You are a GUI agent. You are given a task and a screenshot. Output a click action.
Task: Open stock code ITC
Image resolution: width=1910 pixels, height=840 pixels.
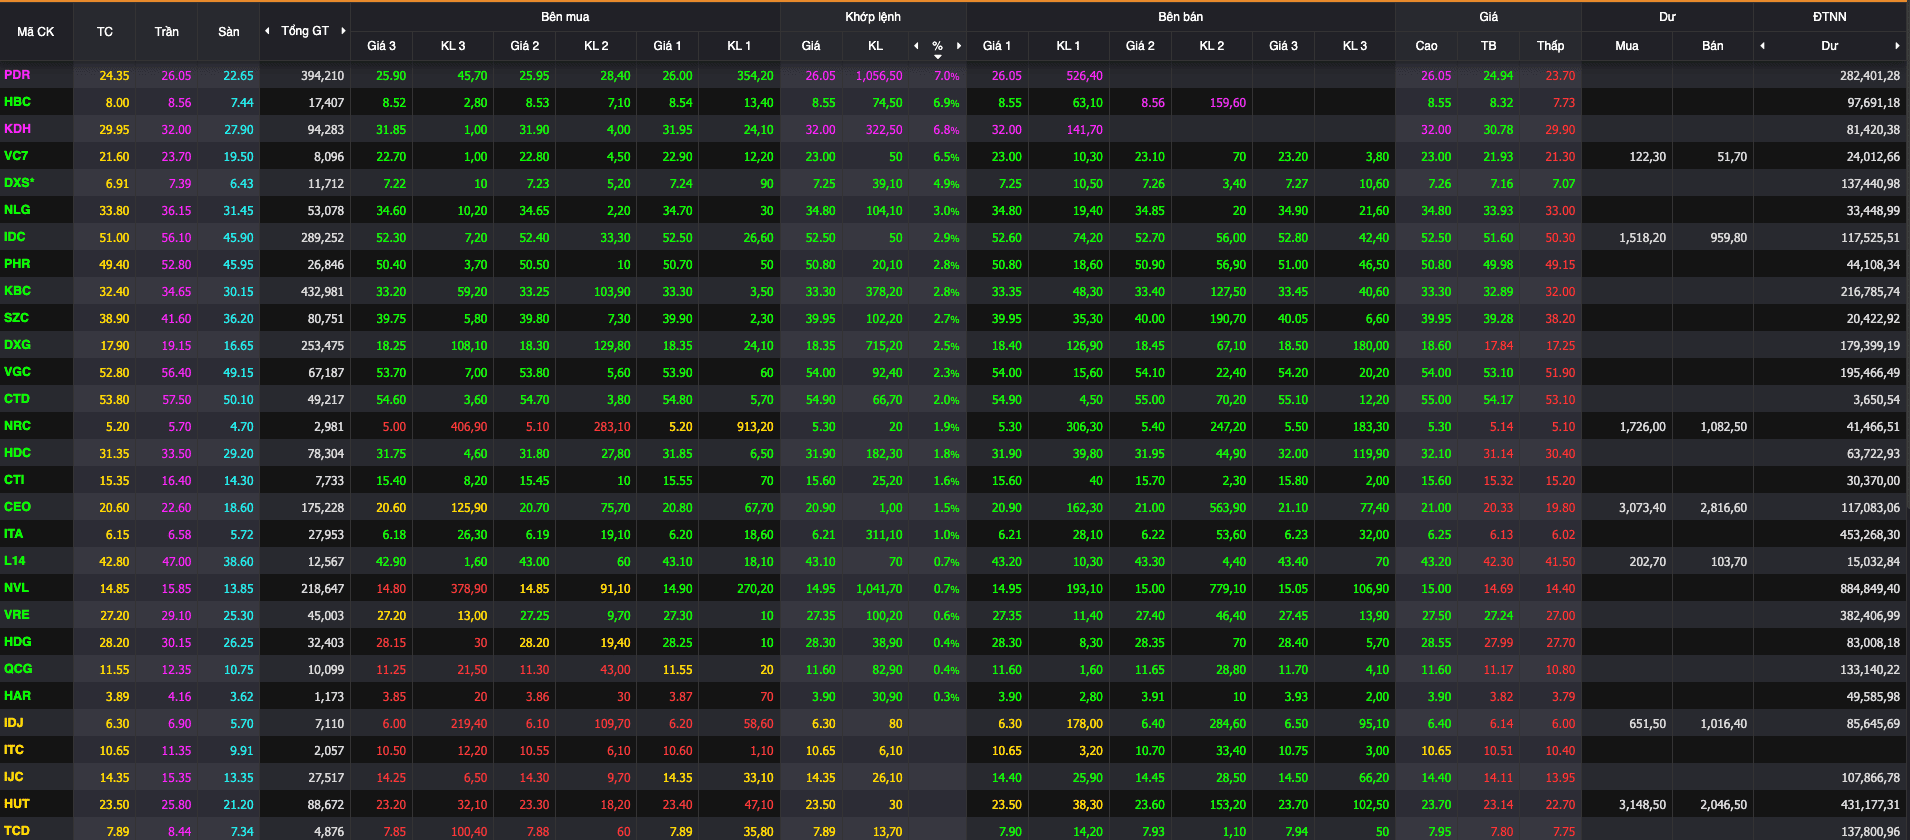(14, 750)
